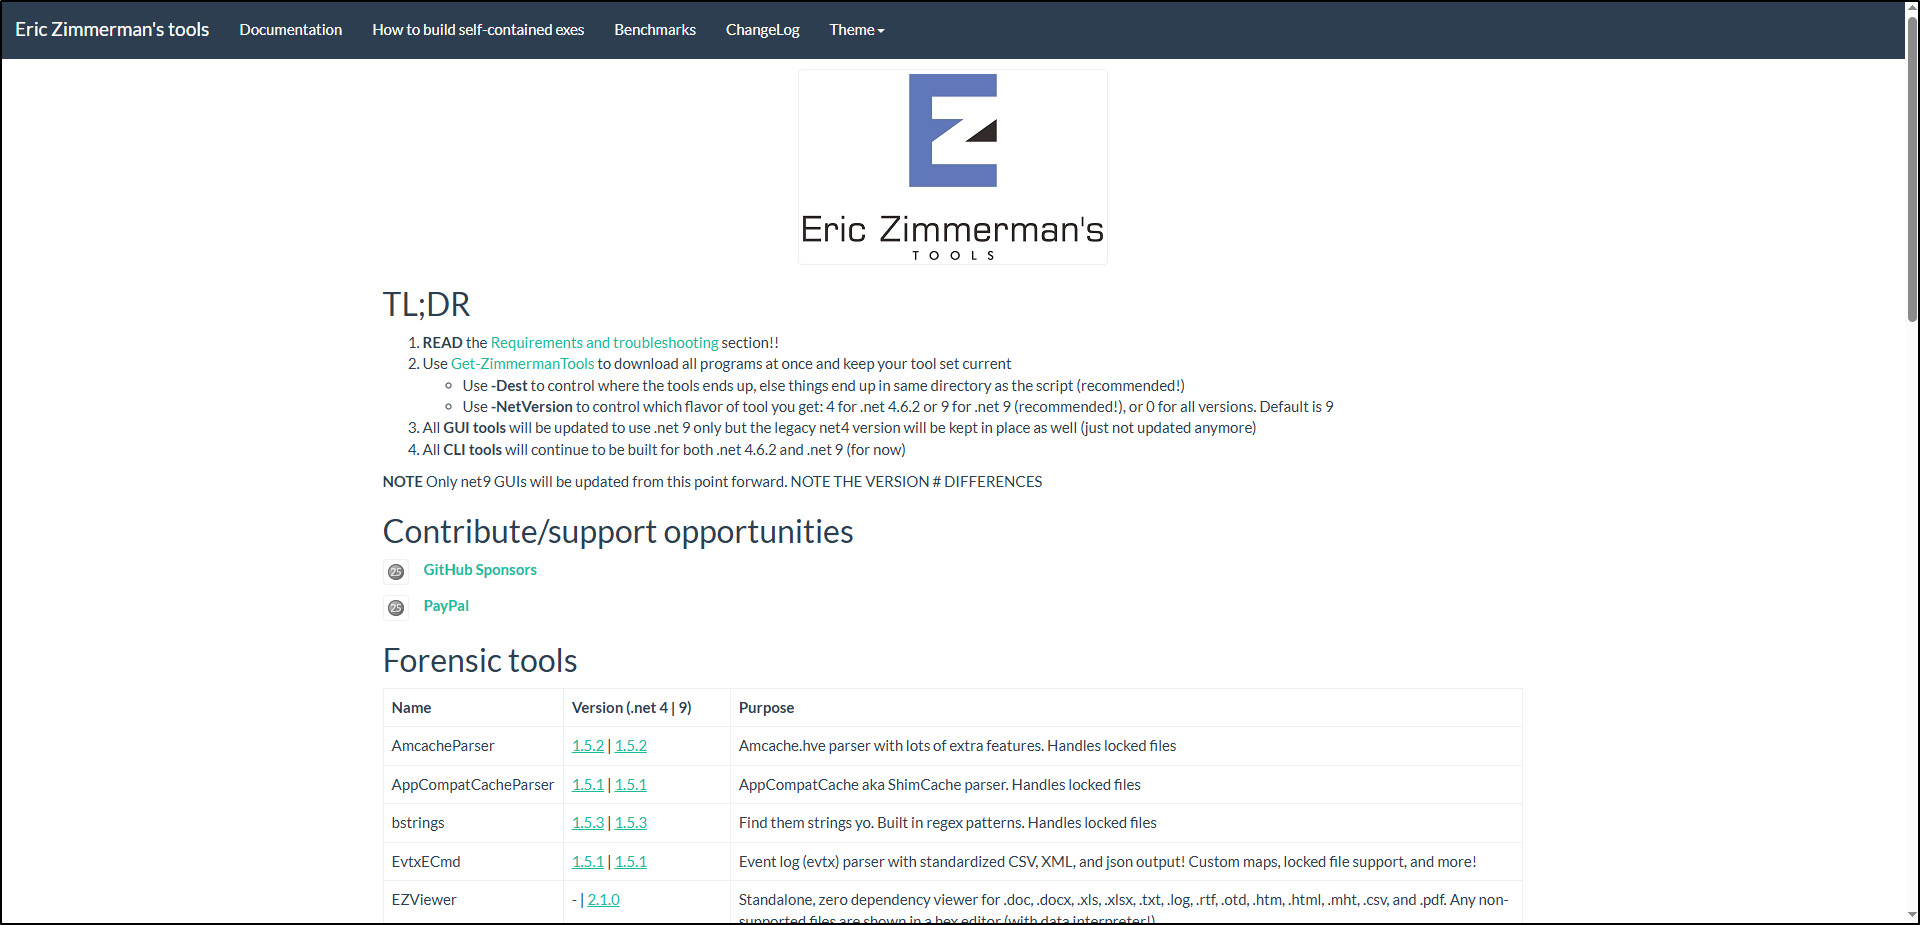
Task: Open the Get-ZimmermanTools link
Action: pos(522,364)
